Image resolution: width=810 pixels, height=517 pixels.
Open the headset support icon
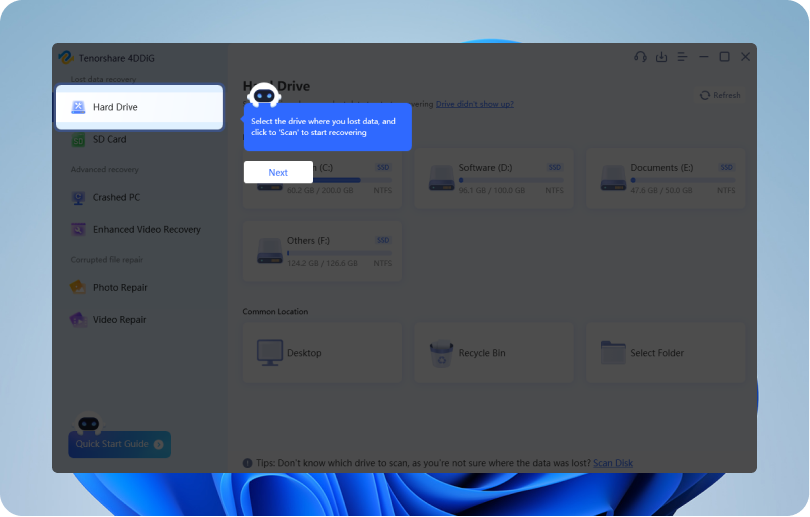640,57
